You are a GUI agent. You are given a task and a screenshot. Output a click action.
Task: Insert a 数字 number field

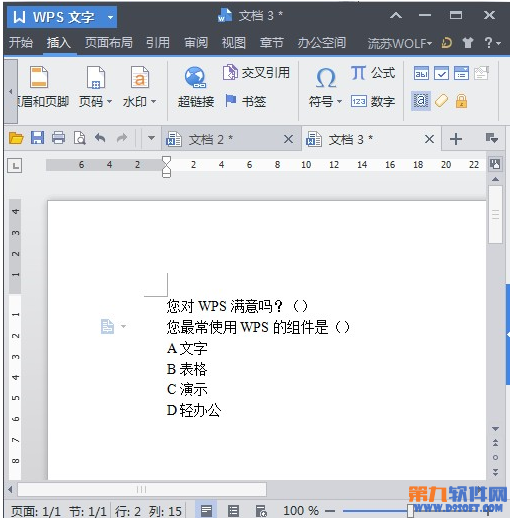(x=373, y=101)
